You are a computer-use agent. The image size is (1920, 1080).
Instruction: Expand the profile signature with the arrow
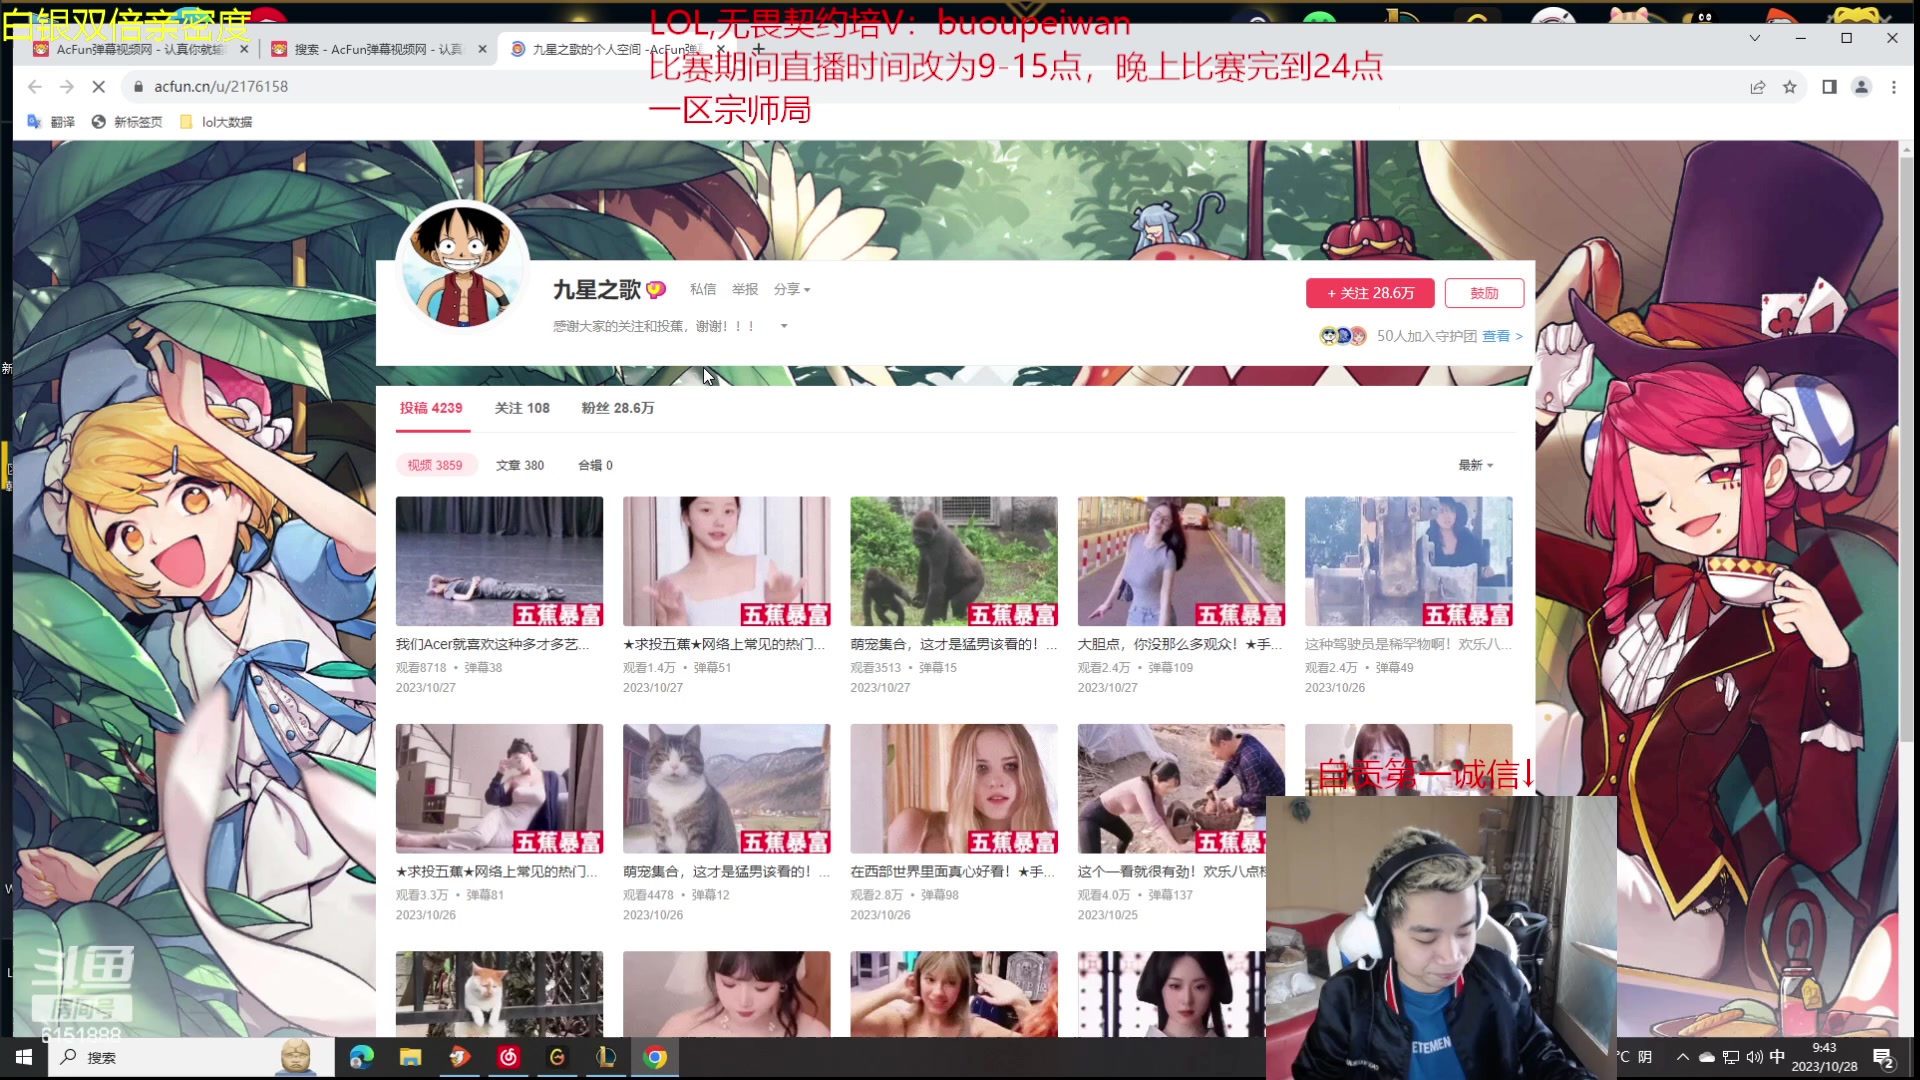point(784,326)
